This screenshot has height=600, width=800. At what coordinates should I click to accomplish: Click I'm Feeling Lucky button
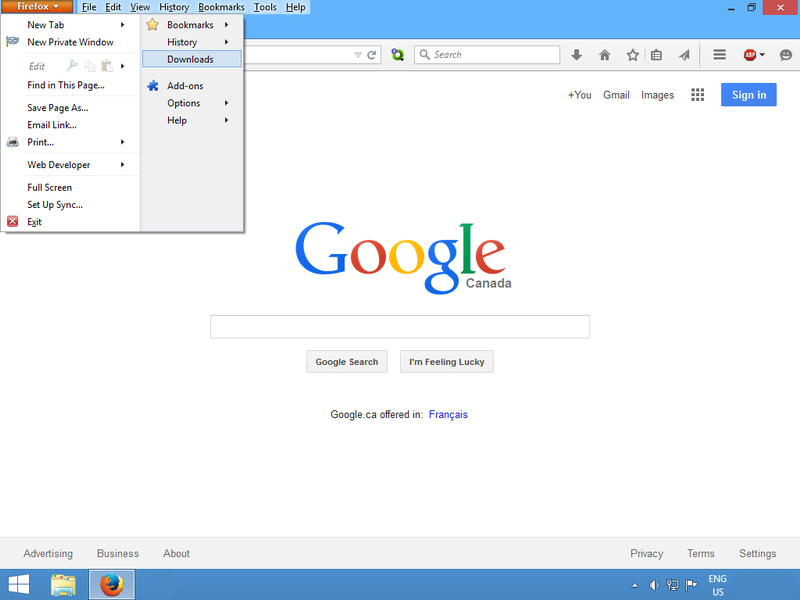tap(447, 362)
